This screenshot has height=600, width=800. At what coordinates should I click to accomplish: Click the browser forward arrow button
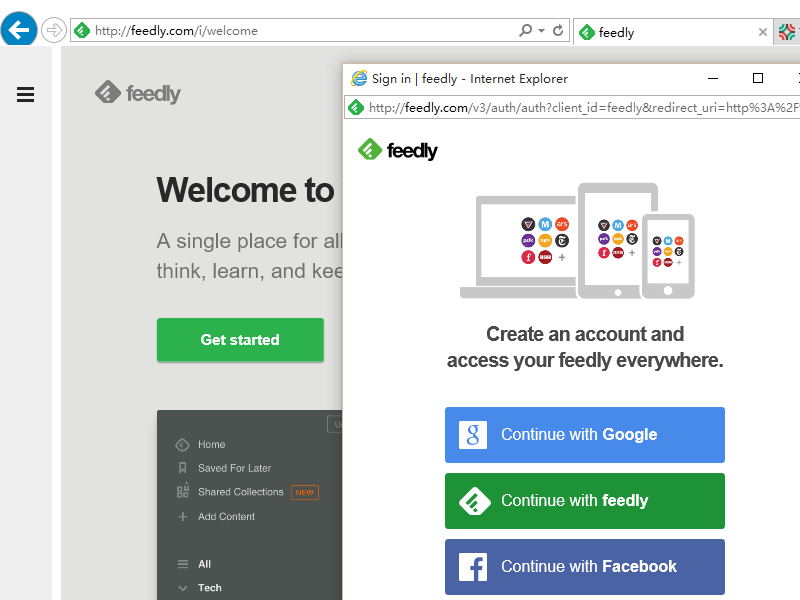coord(53,30)
